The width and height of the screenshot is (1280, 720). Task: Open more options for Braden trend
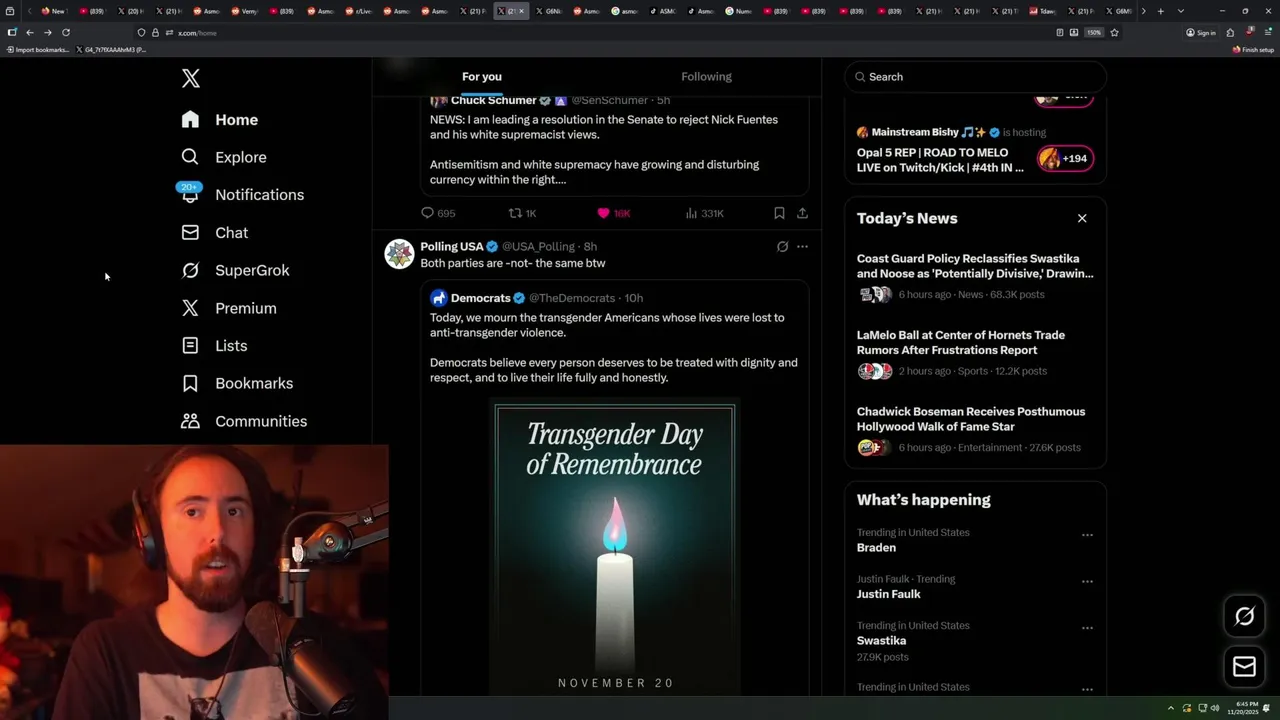(1087, 535)
